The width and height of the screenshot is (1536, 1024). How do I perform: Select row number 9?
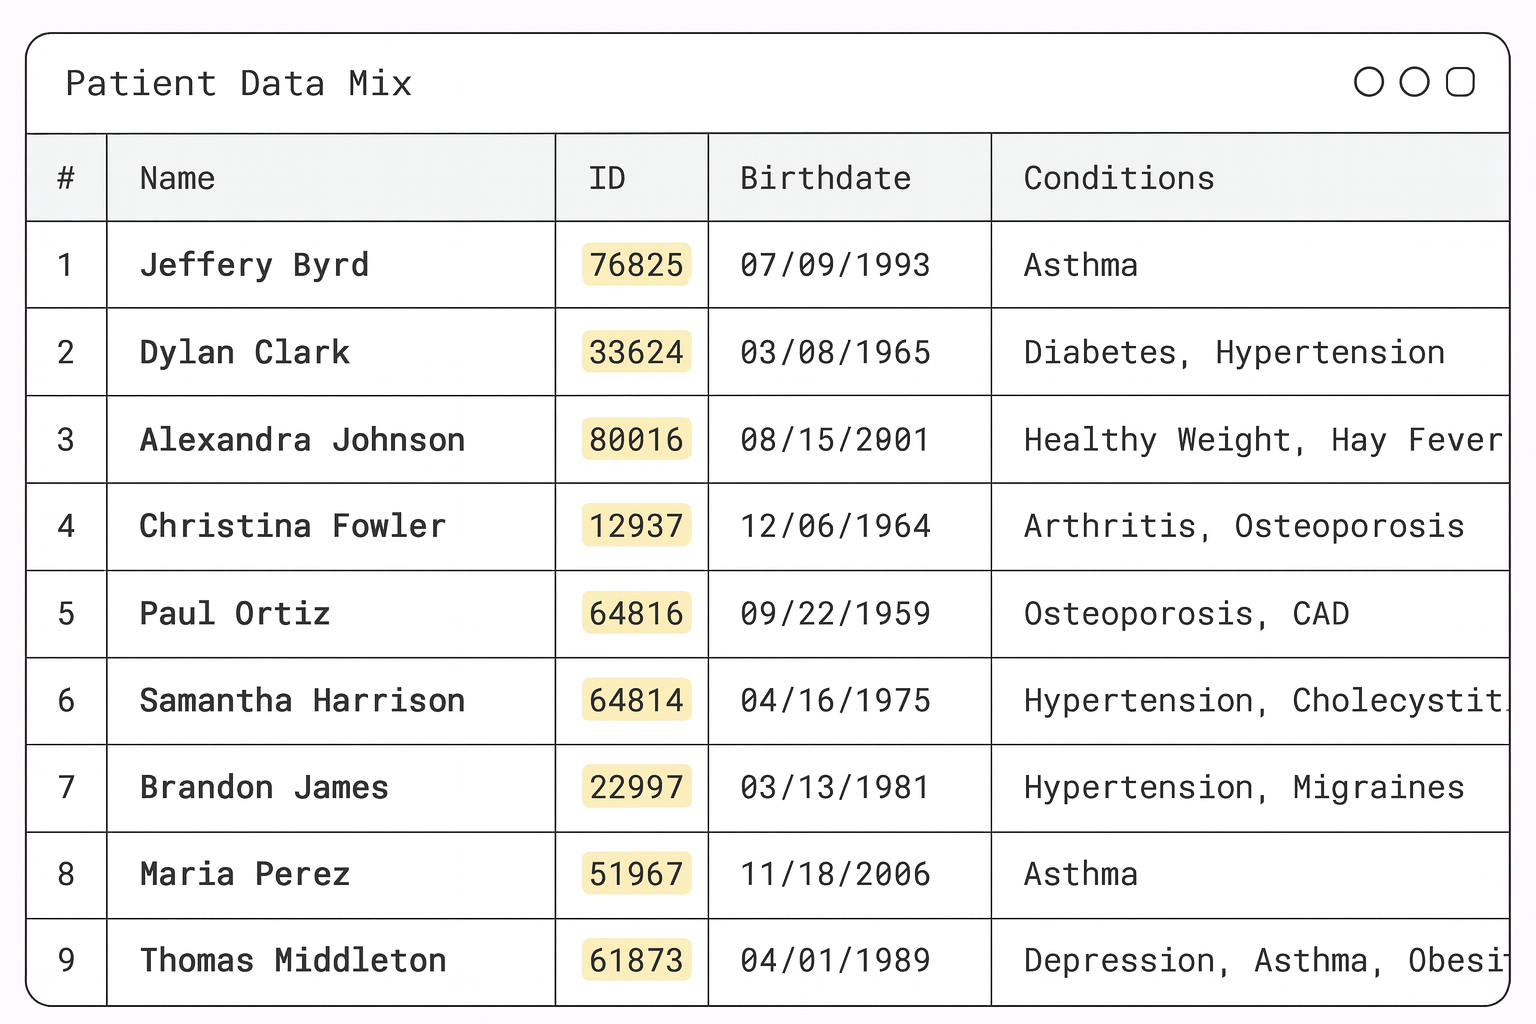click(66, 961)
